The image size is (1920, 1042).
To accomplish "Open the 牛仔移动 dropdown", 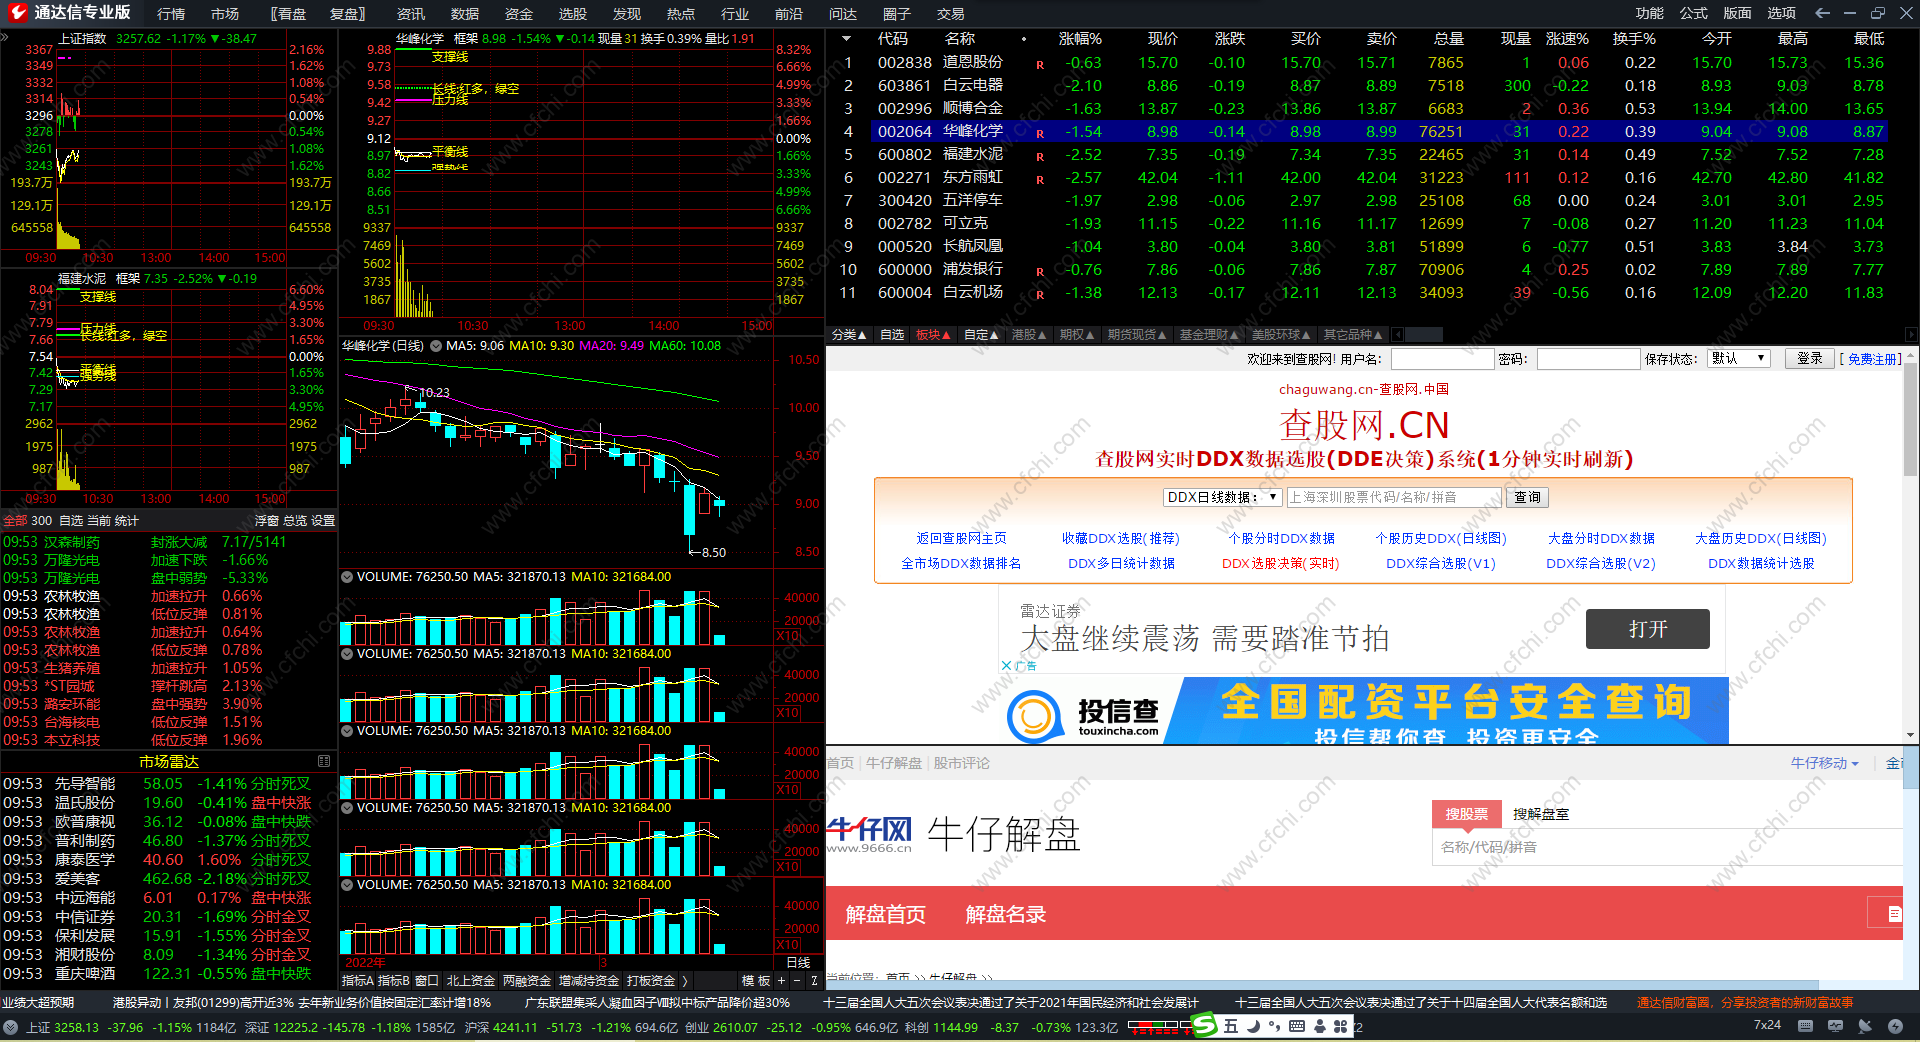I will (1825, 763).
